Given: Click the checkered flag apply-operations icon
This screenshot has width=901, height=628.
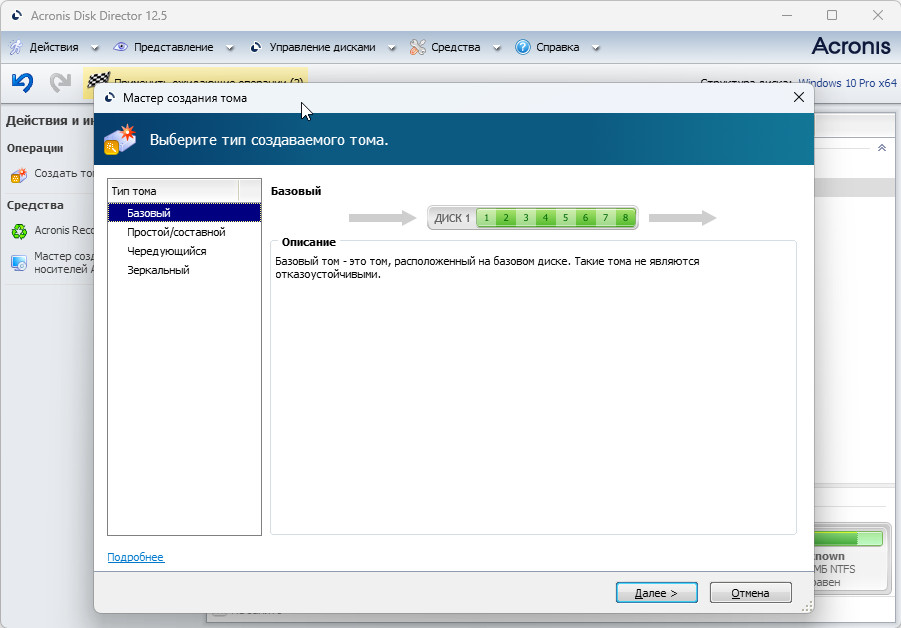Looking at the screenshot, I should [97, 82].
